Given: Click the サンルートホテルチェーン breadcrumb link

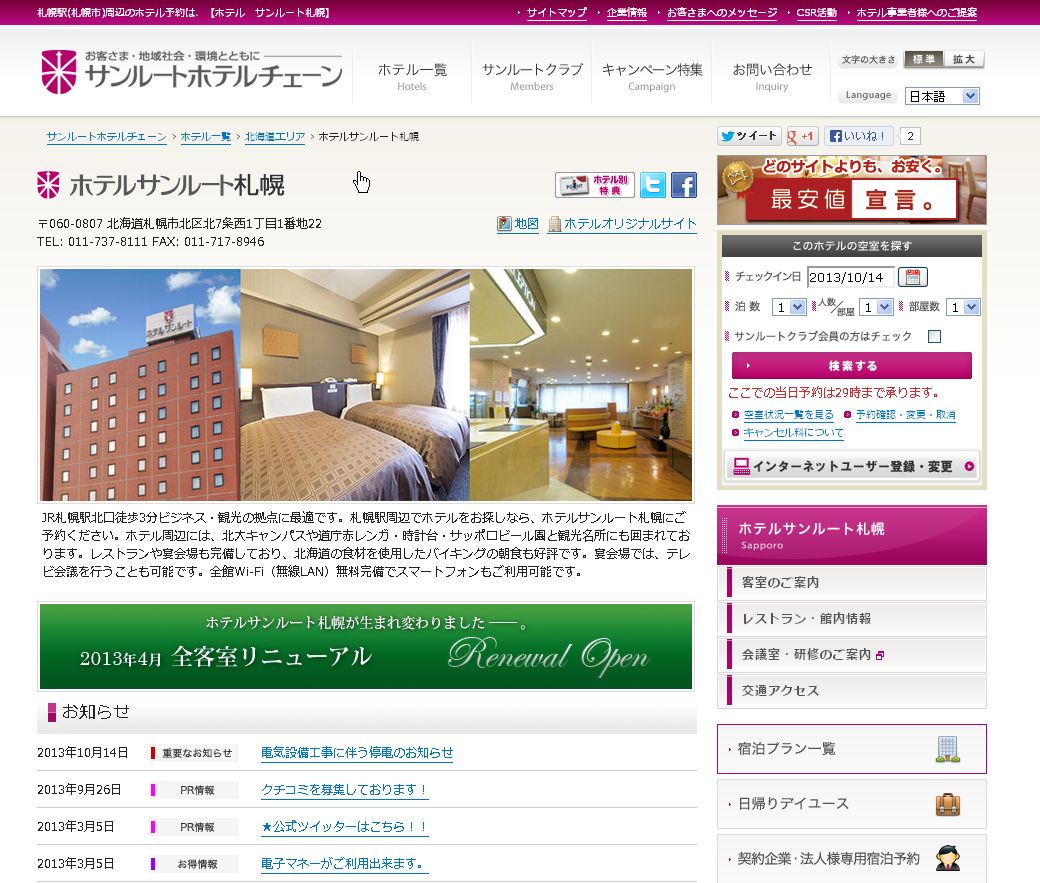Looking at the screenshot, I should click(106, 137).
